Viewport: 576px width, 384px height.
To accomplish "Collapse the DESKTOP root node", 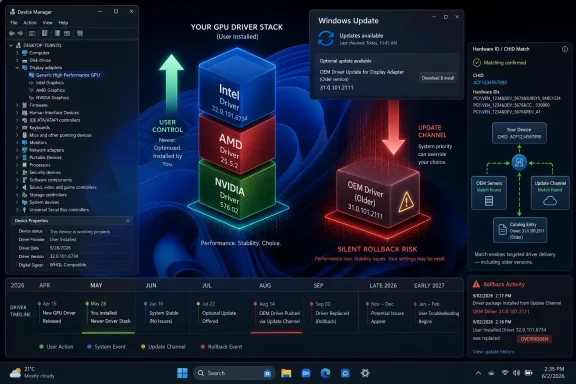I will click(x=11, y=45).
